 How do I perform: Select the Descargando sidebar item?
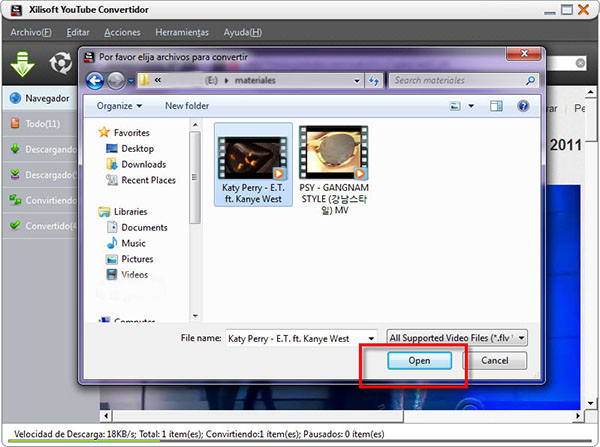(40, 149)
